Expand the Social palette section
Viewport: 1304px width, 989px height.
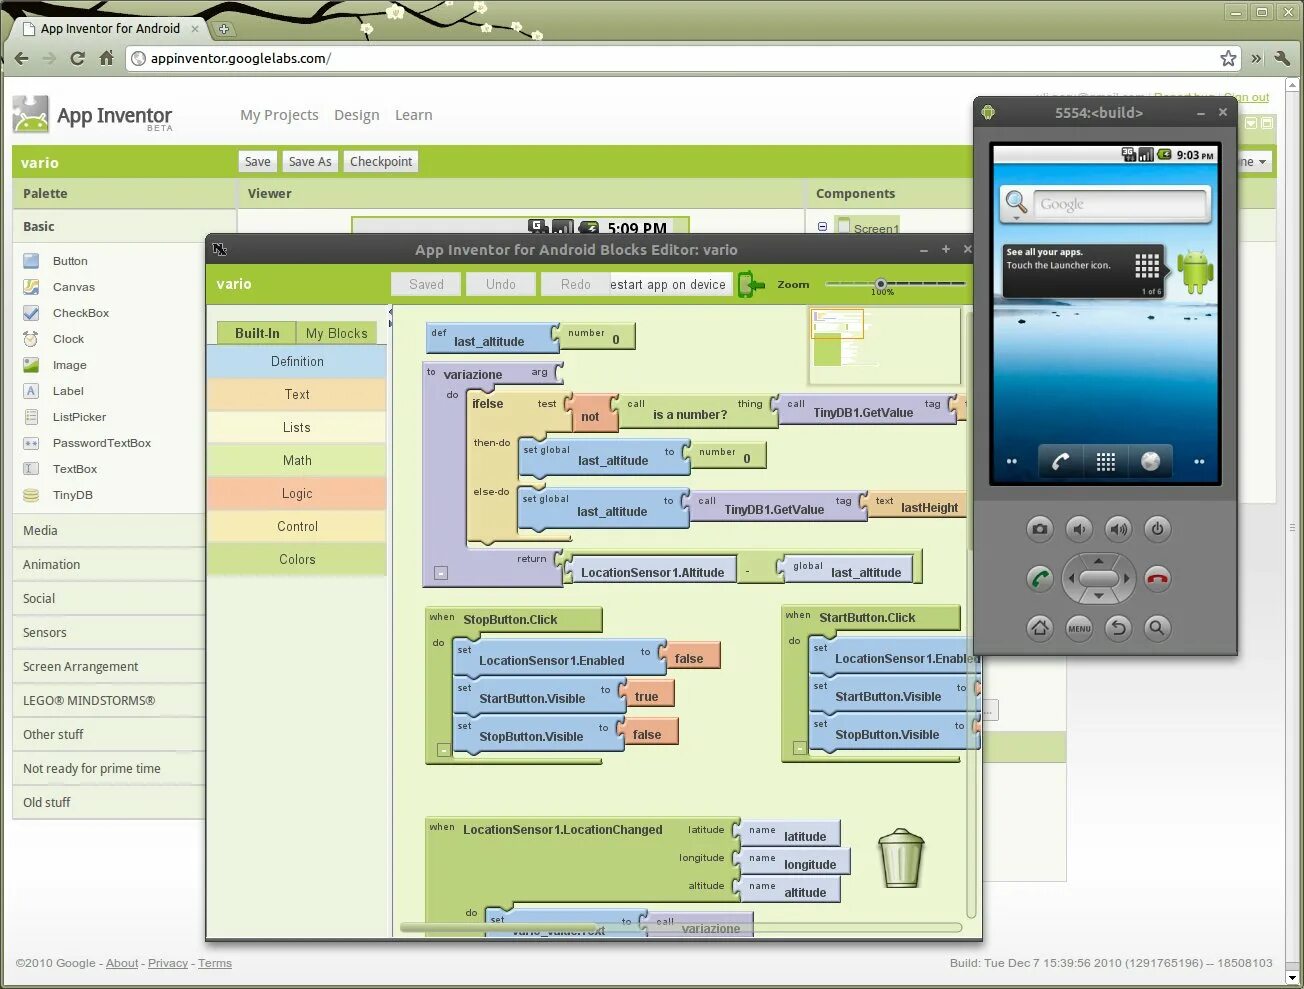[109, 599]
